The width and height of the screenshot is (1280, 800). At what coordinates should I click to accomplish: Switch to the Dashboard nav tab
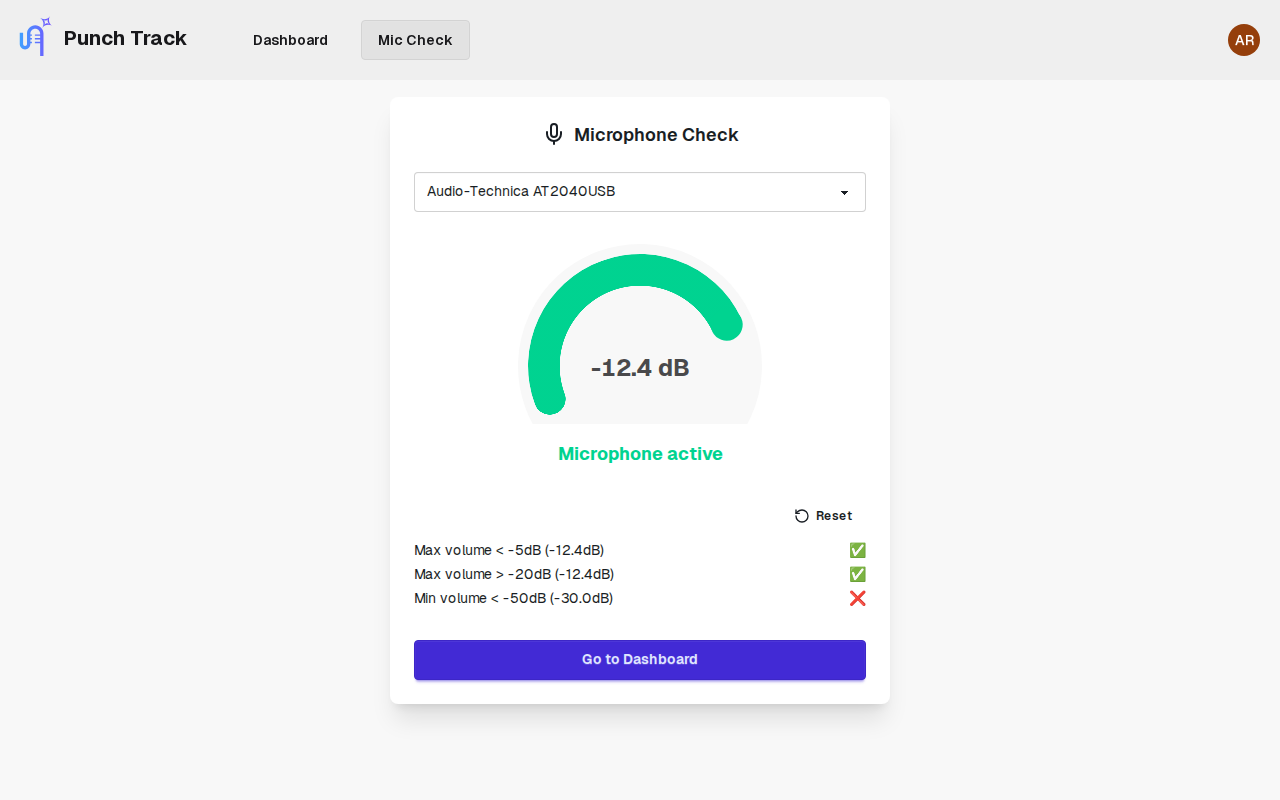pos(290,40)
